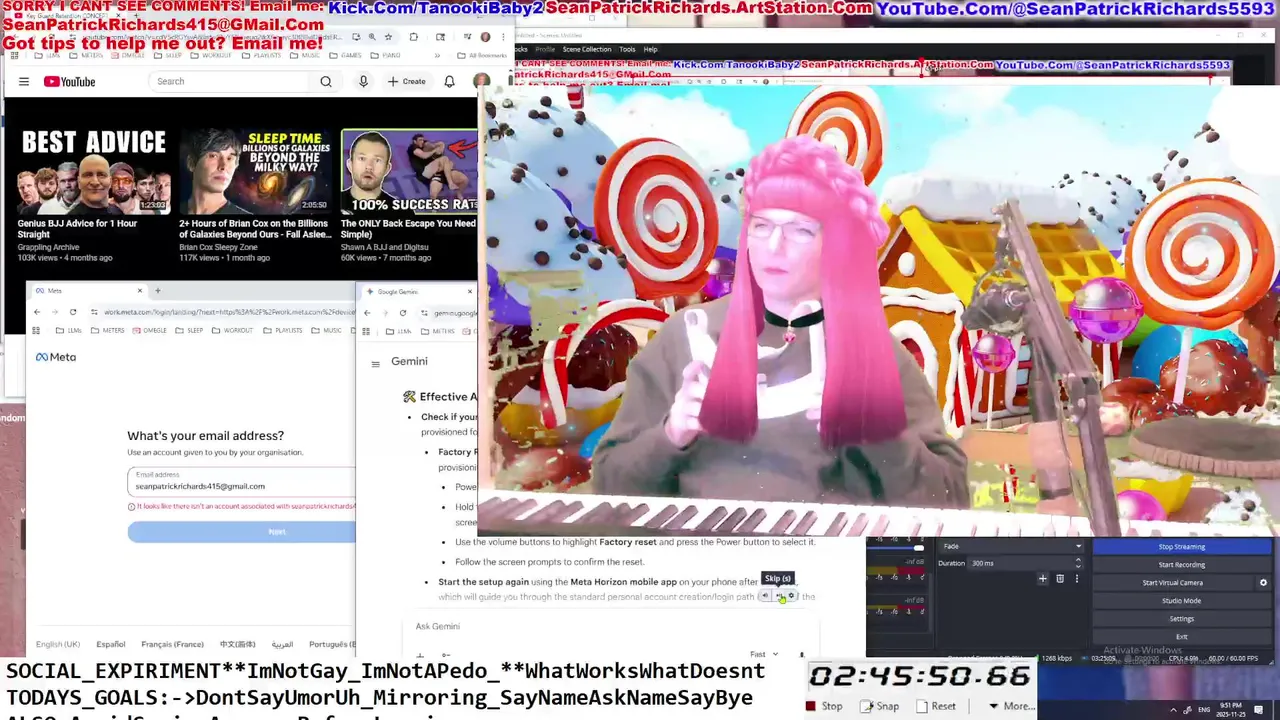Viewport: 1280px width, 720px height.
Task: Click Stop Streaming in OBS
Action: pos(1182,547)
